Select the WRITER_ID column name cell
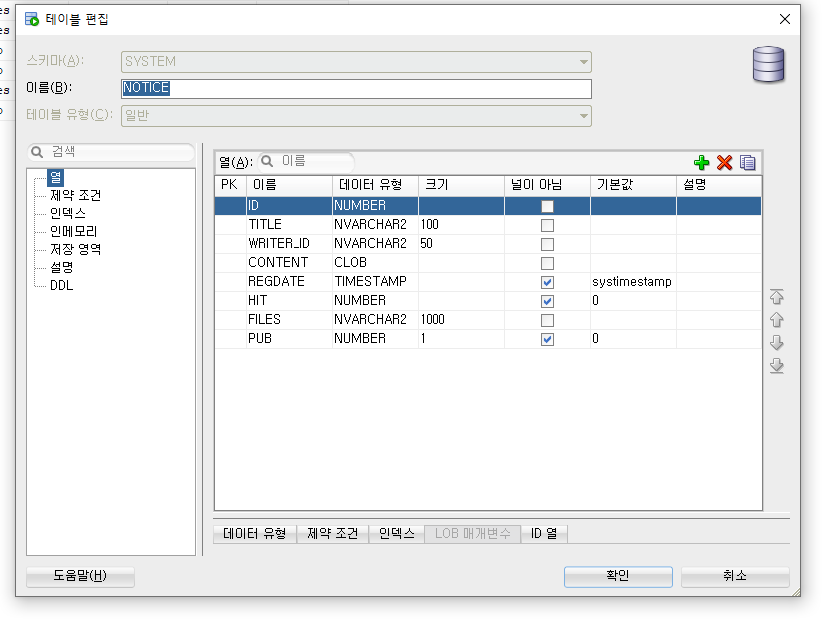Screen dimensions: 840x624 [x=289, y=244]
